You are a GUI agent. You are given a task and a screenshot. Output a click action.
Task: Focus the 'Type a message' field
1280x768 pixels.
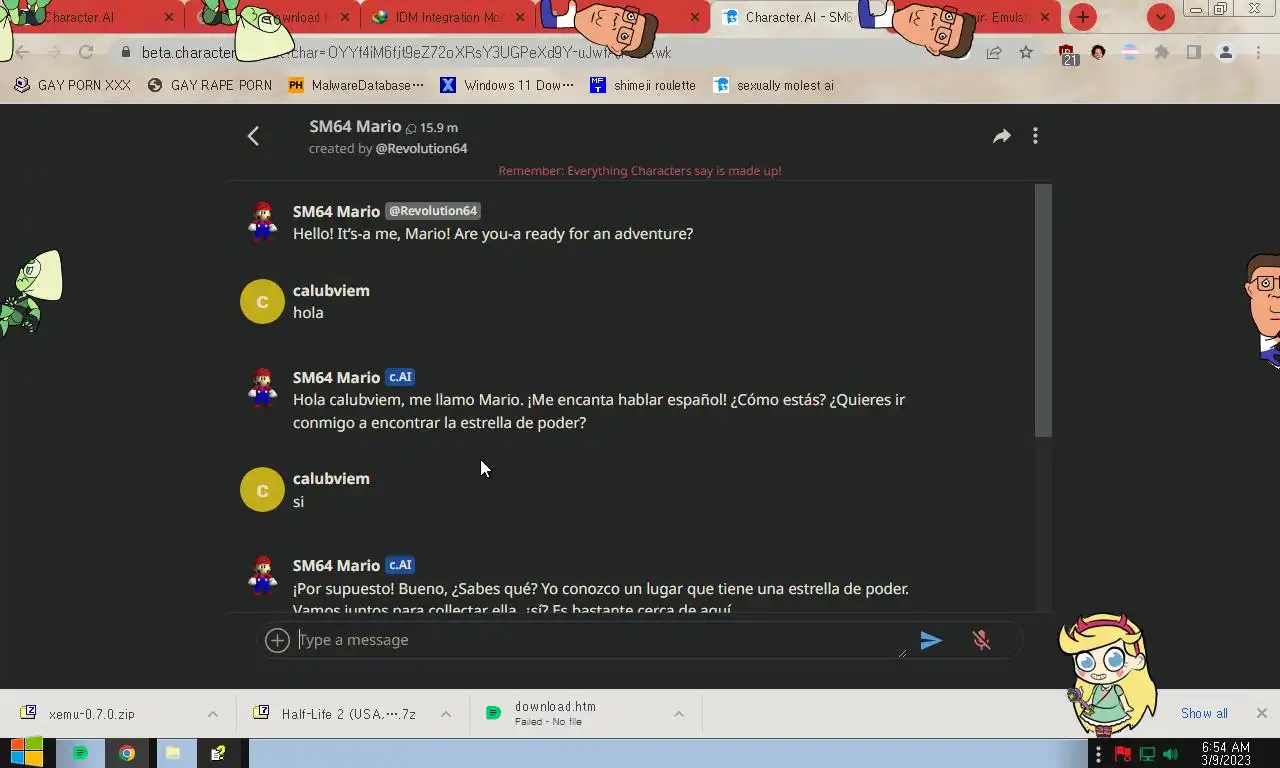point(600,640)
